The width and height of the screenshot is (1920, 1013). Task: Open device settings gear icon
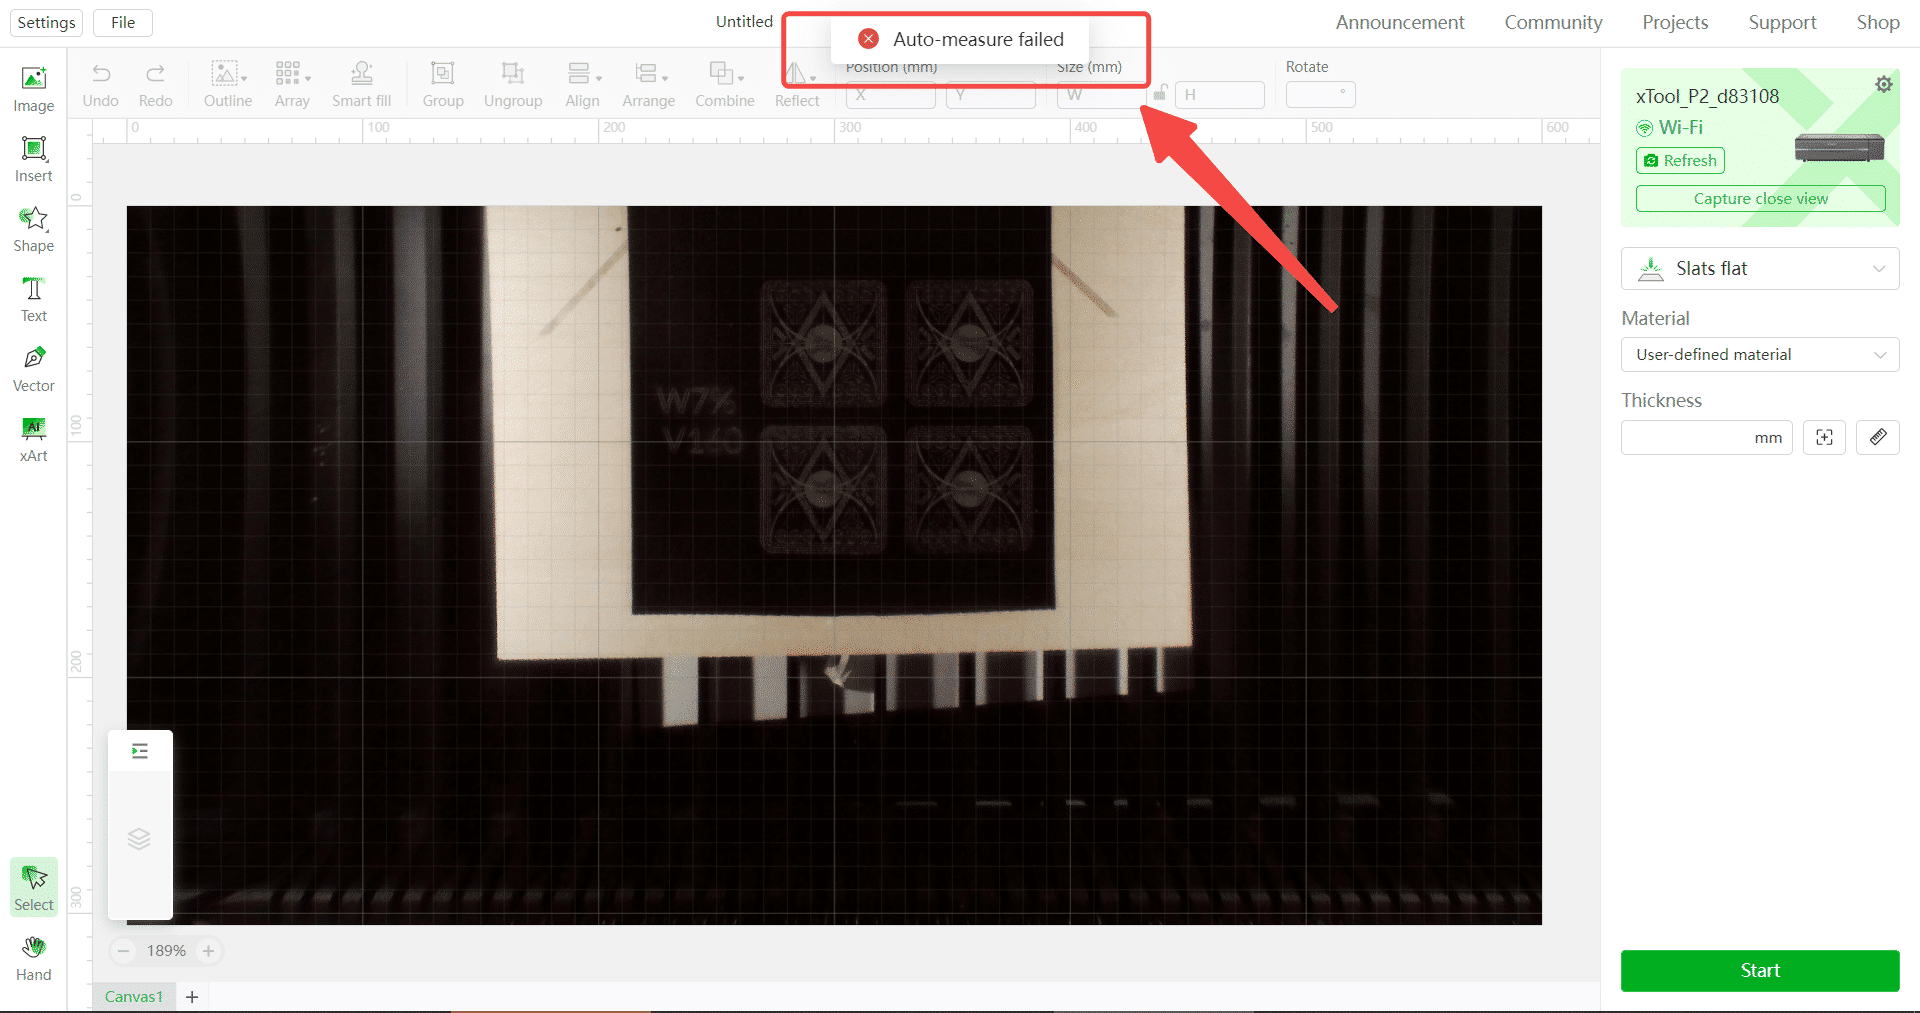(1884, 84)
